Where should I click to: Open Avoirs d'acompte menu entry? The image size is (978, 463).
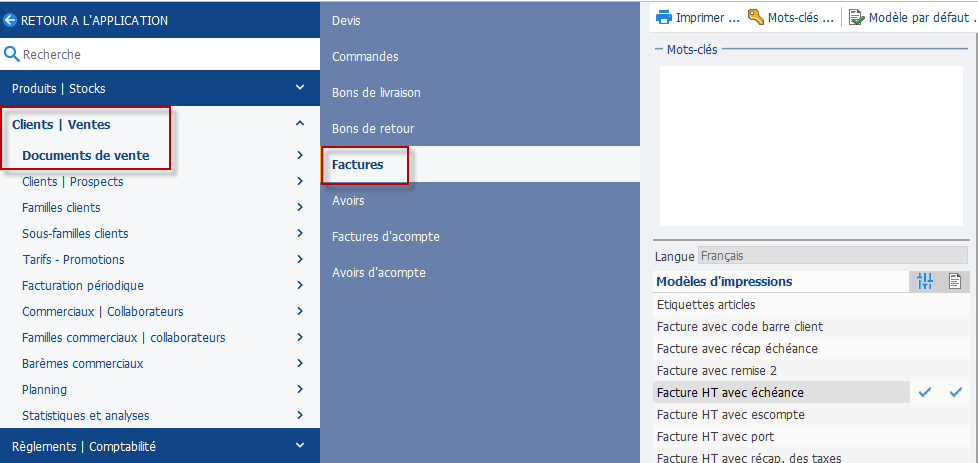tap(379, 273)
